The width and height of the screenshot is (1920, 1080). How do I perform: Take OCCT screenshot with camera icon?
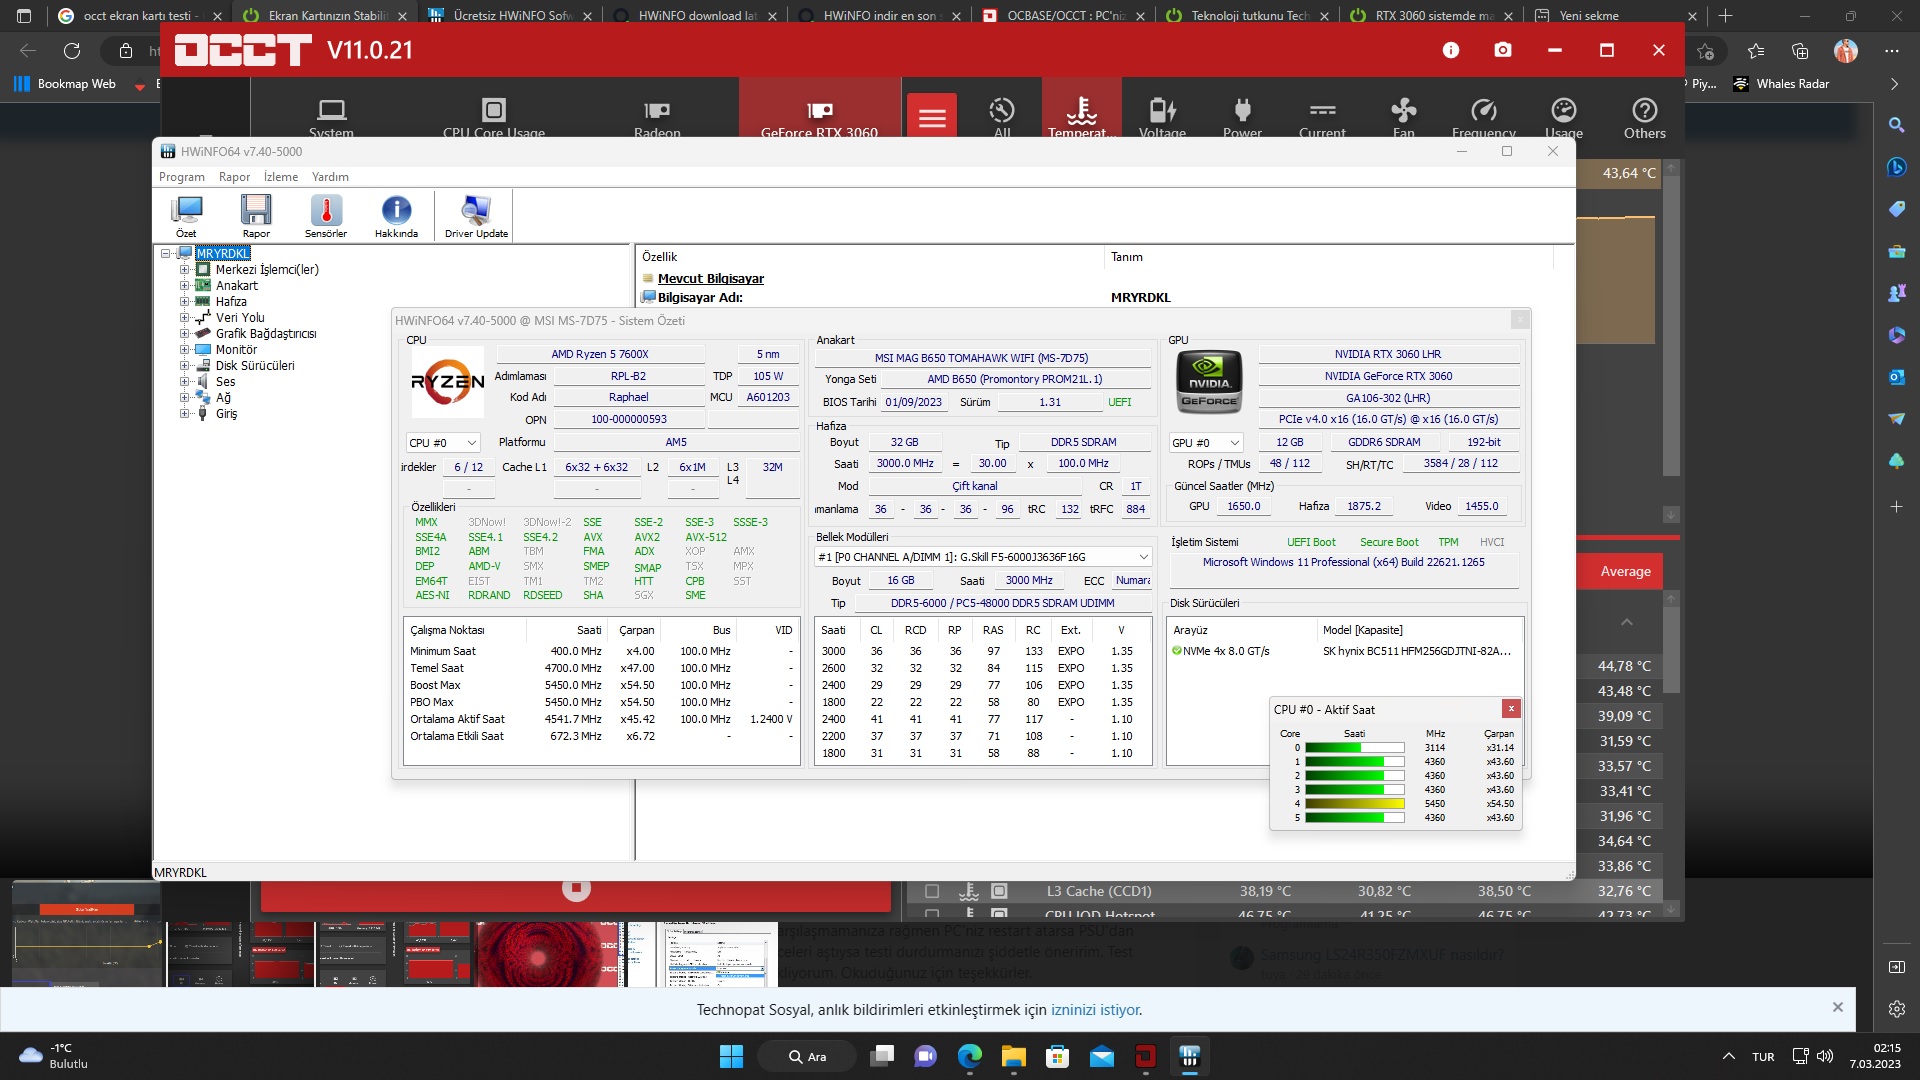(1502, 50)
